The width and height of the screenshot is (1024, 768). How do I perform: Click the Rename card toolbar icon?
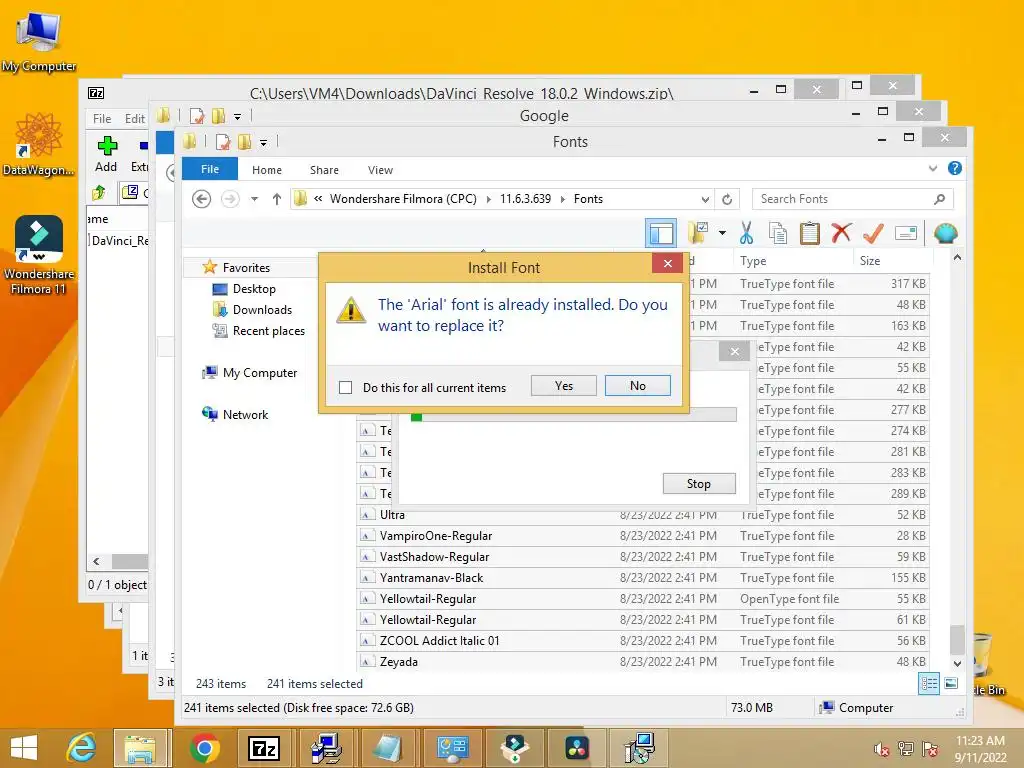906,233
